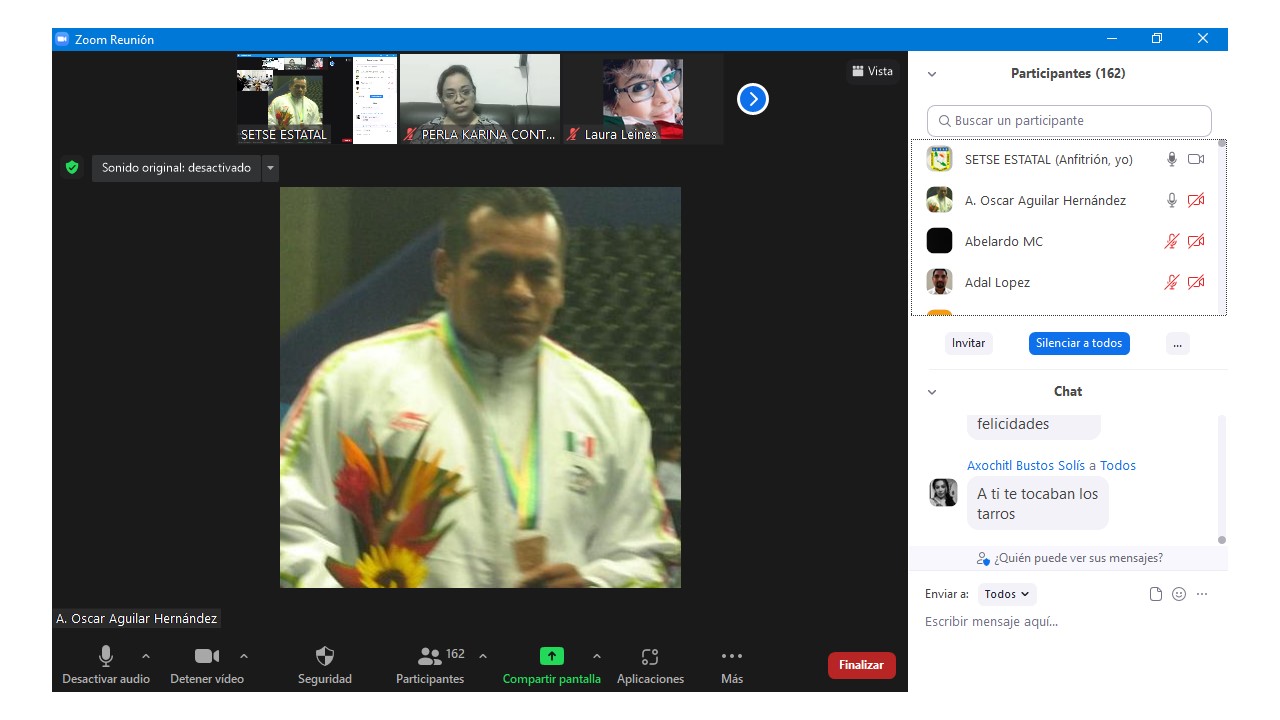Open the Vista layout menu

click(872, 71)
